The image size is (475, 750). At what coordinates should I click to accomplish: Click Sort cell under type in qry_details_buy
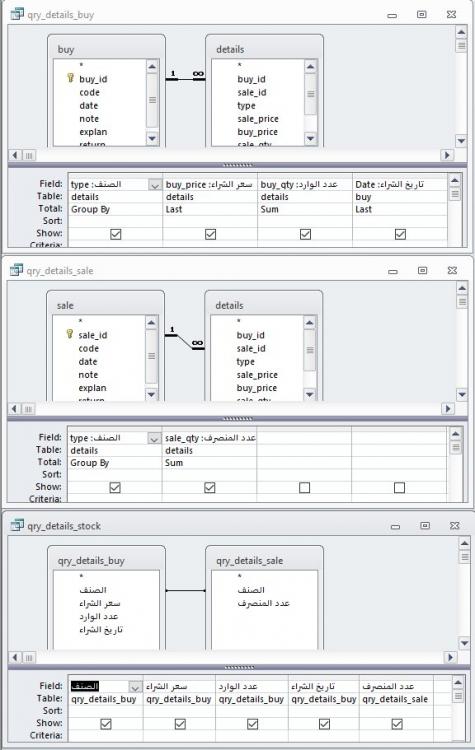click(115, 221)
